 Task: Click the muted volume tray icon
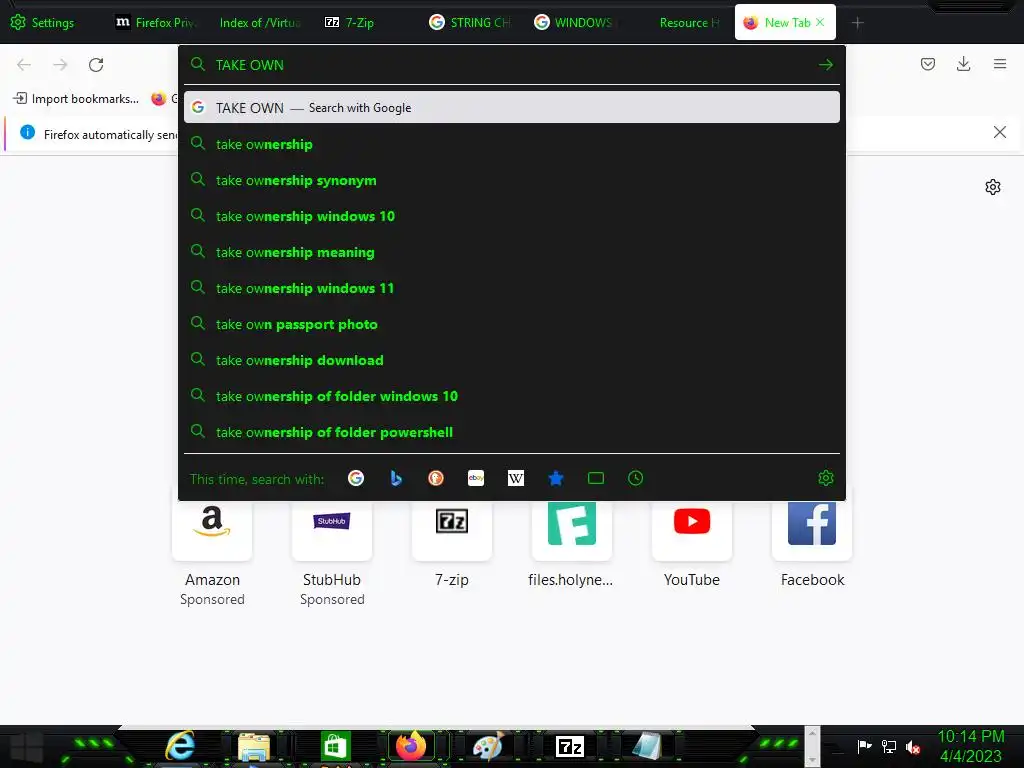(913, 747)
